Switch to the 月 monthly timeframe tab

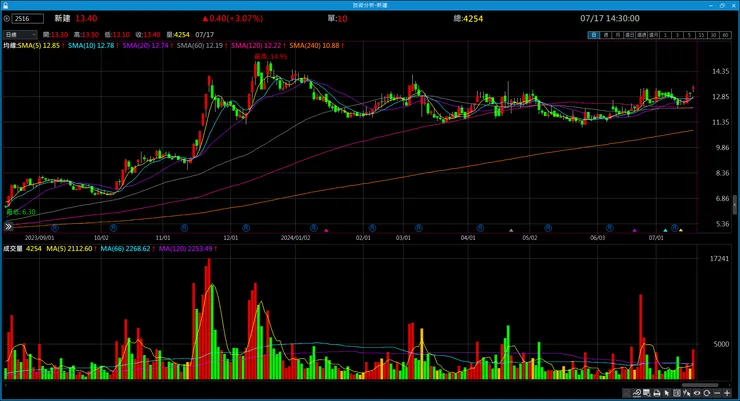coord(617,35)
